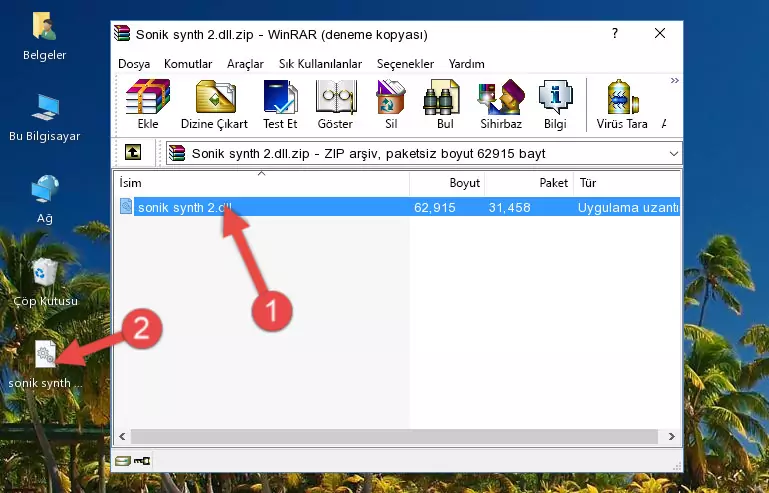This screenshot has height=493, width=769.
Task: Expand hidden toolbar buttons chevron
Action: 675,80
